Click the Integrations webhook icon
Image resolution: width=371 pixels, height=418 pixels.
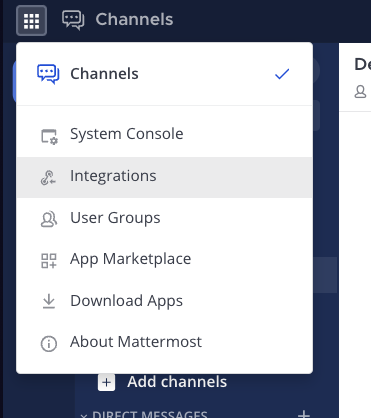[49, 178]
